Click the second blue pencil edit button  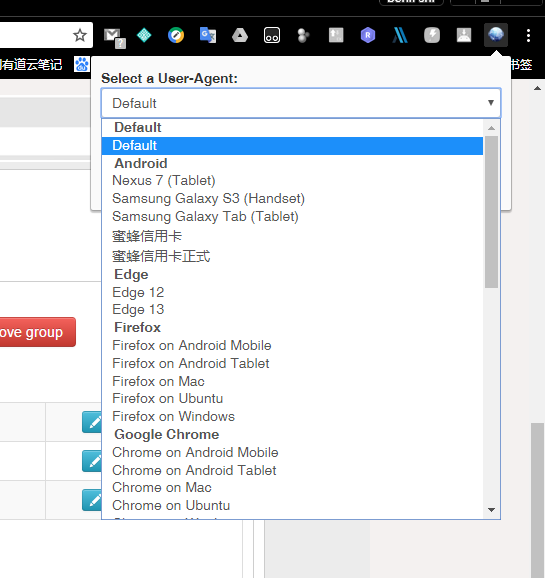(92, 461)
